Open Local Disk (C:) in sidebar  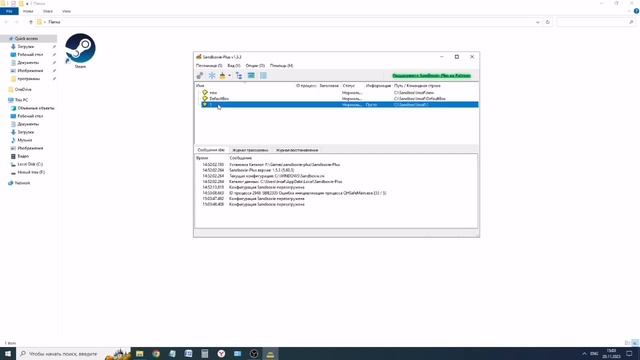30,164
